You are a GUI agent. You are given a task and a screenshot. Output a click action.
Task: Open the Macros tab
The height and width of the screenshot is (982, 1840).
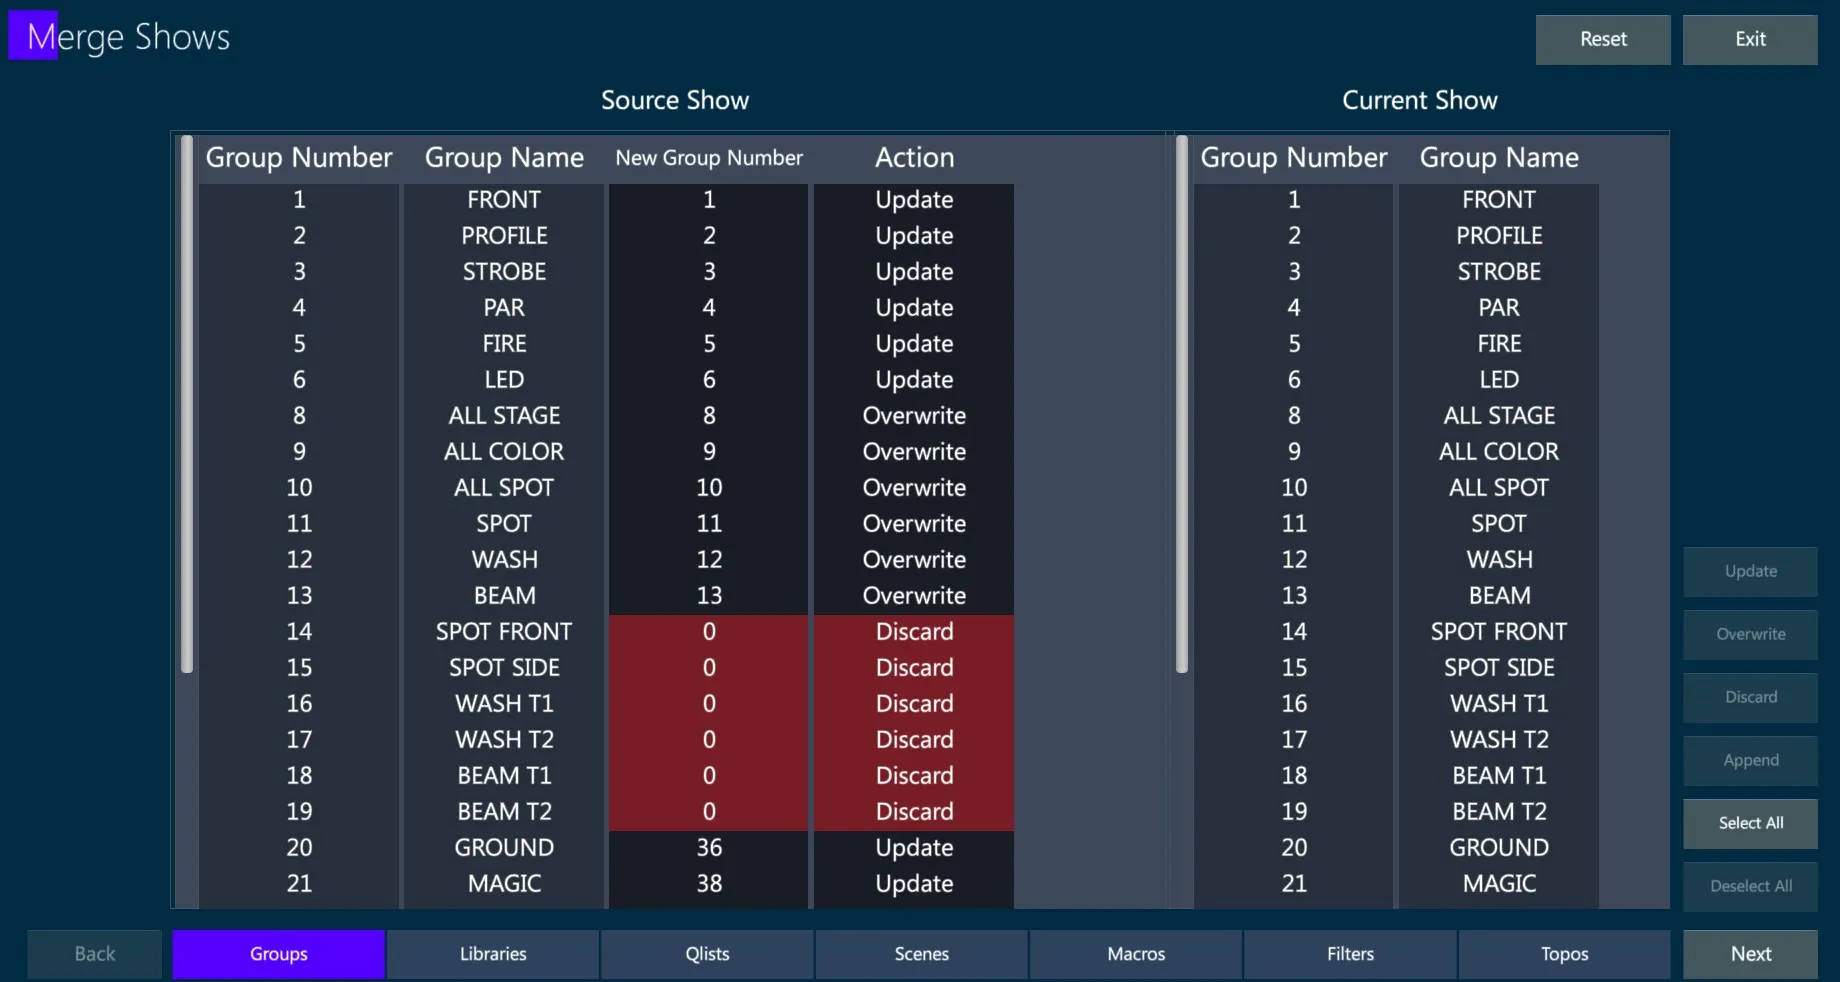[x=1136, y=954]
